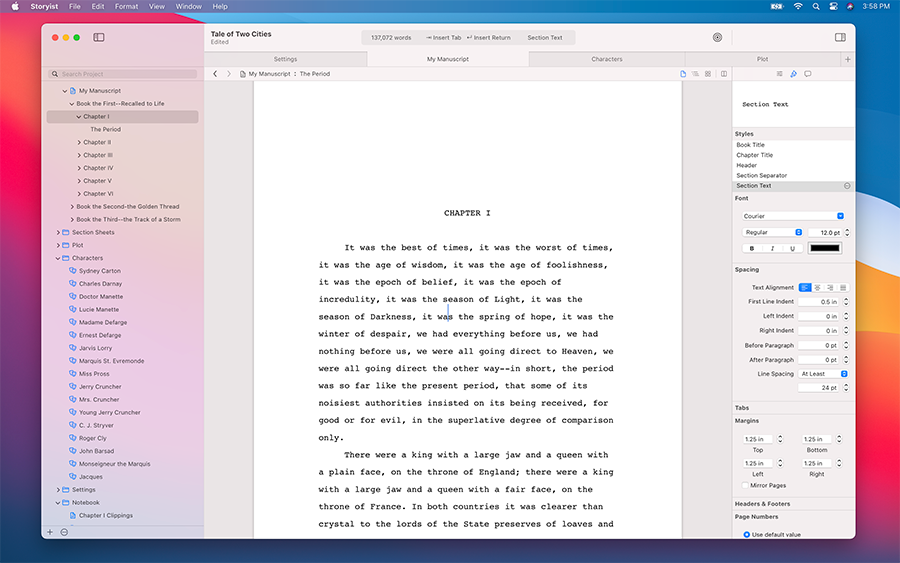Open the black text color swatch

(825, 249)
